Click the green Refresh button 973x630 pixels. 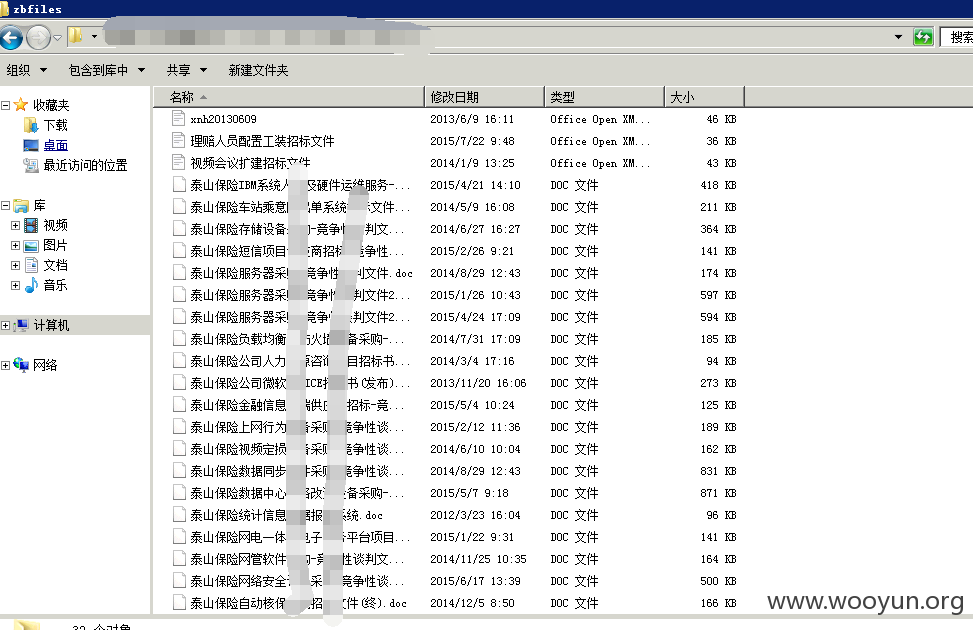click(923, 37)
